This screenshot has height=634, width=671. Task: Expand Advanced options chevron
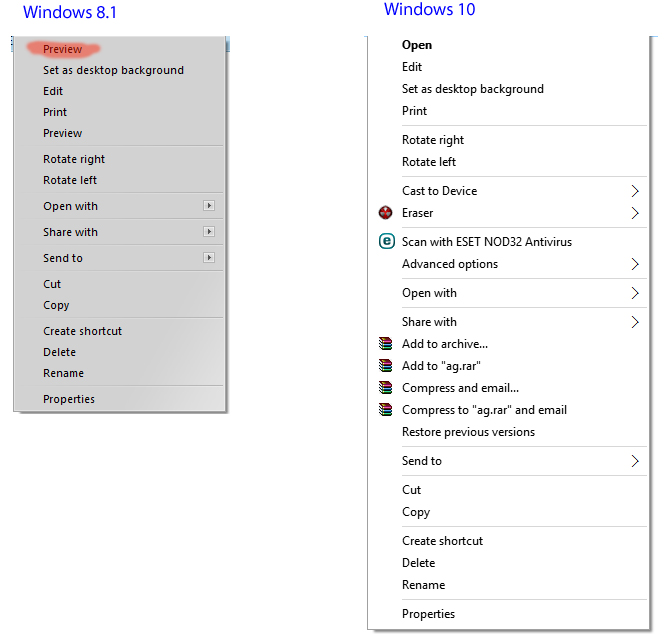click(635, 264)
